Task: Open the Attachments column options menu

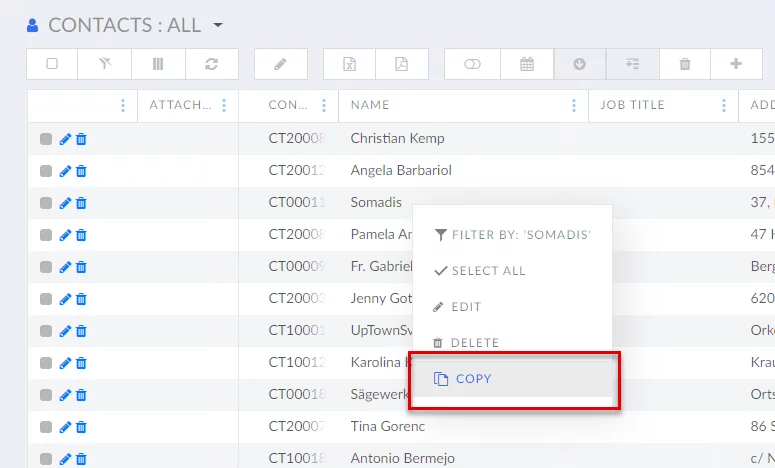Action: click(x=224, y=105)
